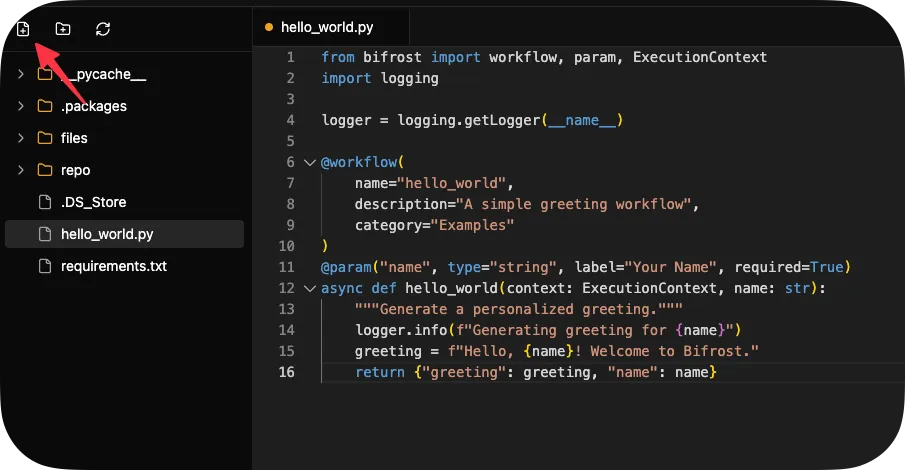
Task: Click the folder icon beside .packages
Action: [x=44, y=106]
